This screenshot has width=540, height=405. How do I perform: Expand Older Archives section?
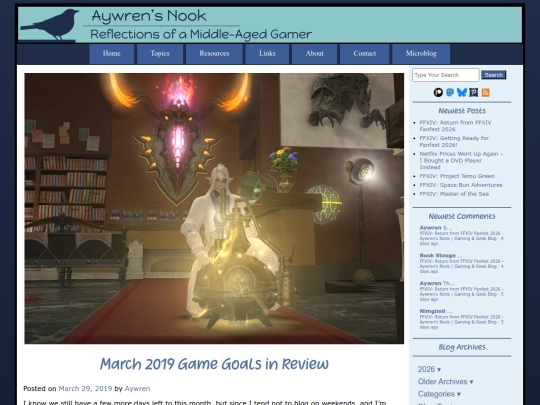445,382
